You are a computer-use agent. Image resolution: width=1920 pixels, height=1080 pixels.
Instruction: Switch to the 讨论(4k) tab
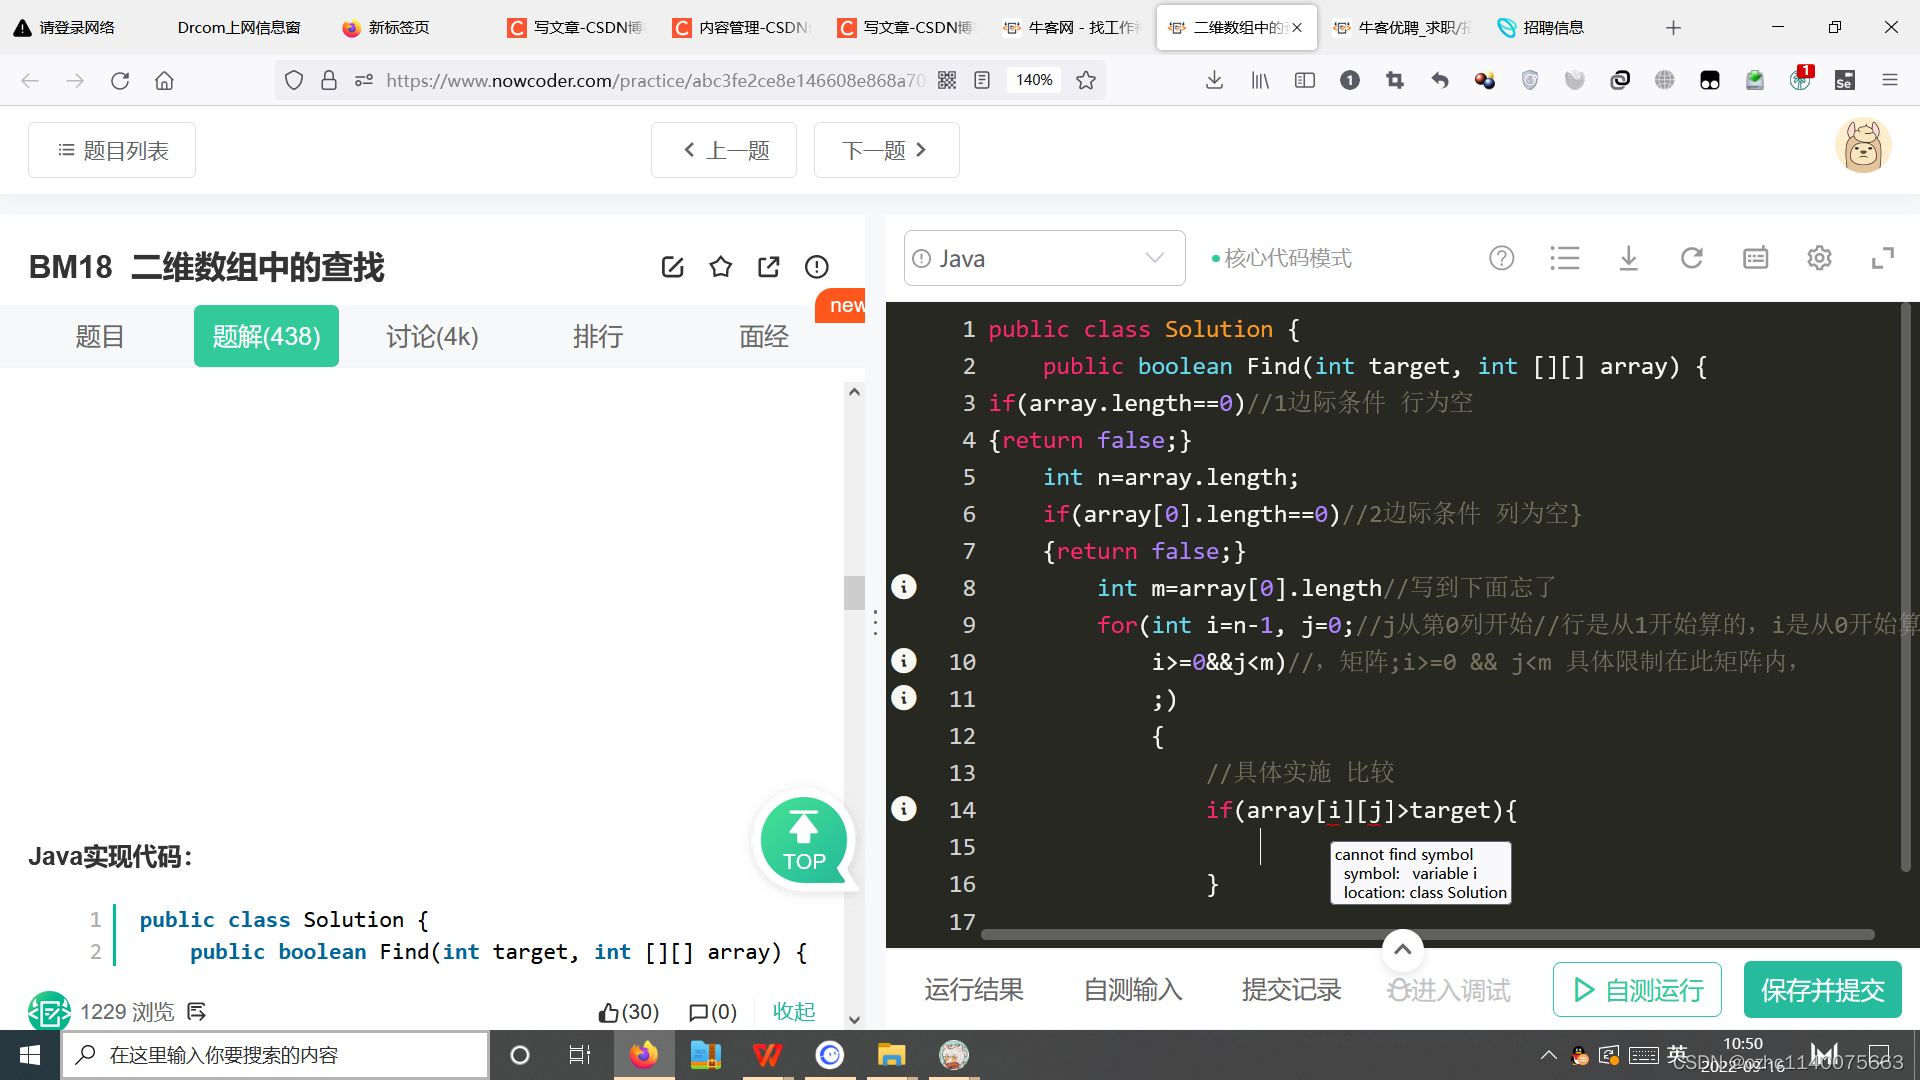click(432, 337)
